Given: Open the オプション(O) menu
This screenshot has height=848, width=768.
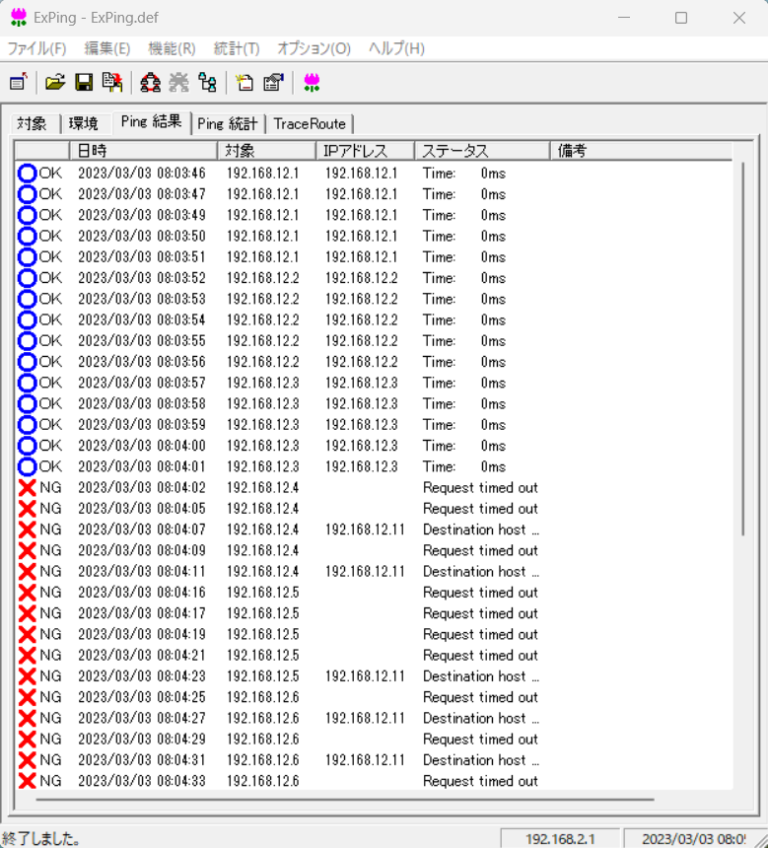Looking at the screenshot, I should (x=313, y=48).
